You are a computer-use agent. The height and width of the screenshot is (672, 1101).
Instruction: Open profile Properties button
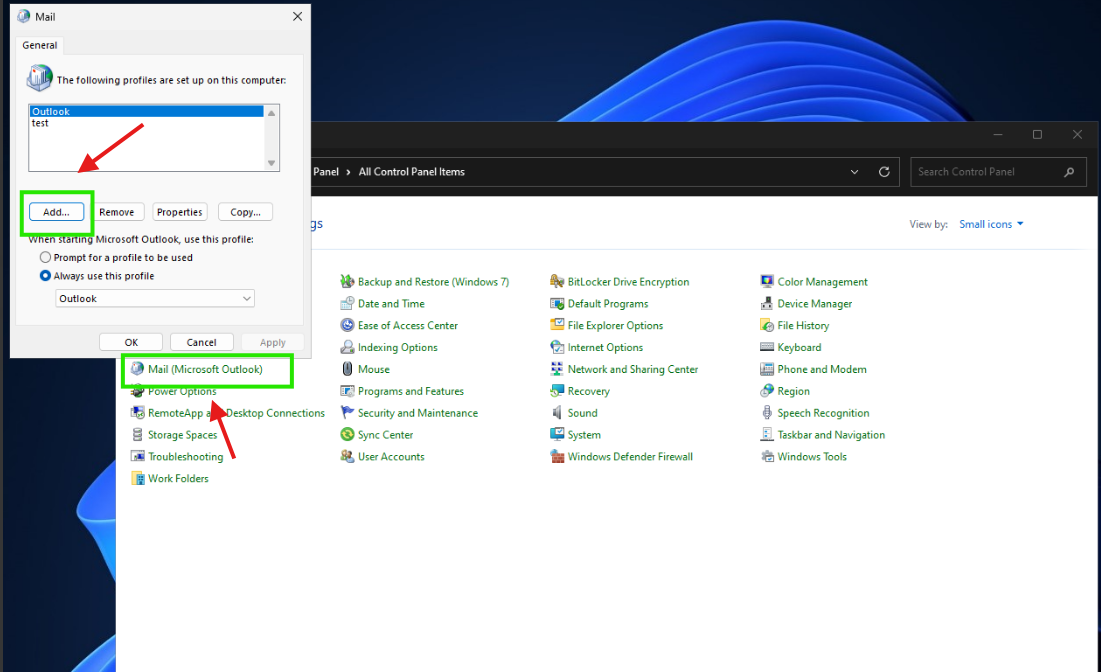coord(180,212)
